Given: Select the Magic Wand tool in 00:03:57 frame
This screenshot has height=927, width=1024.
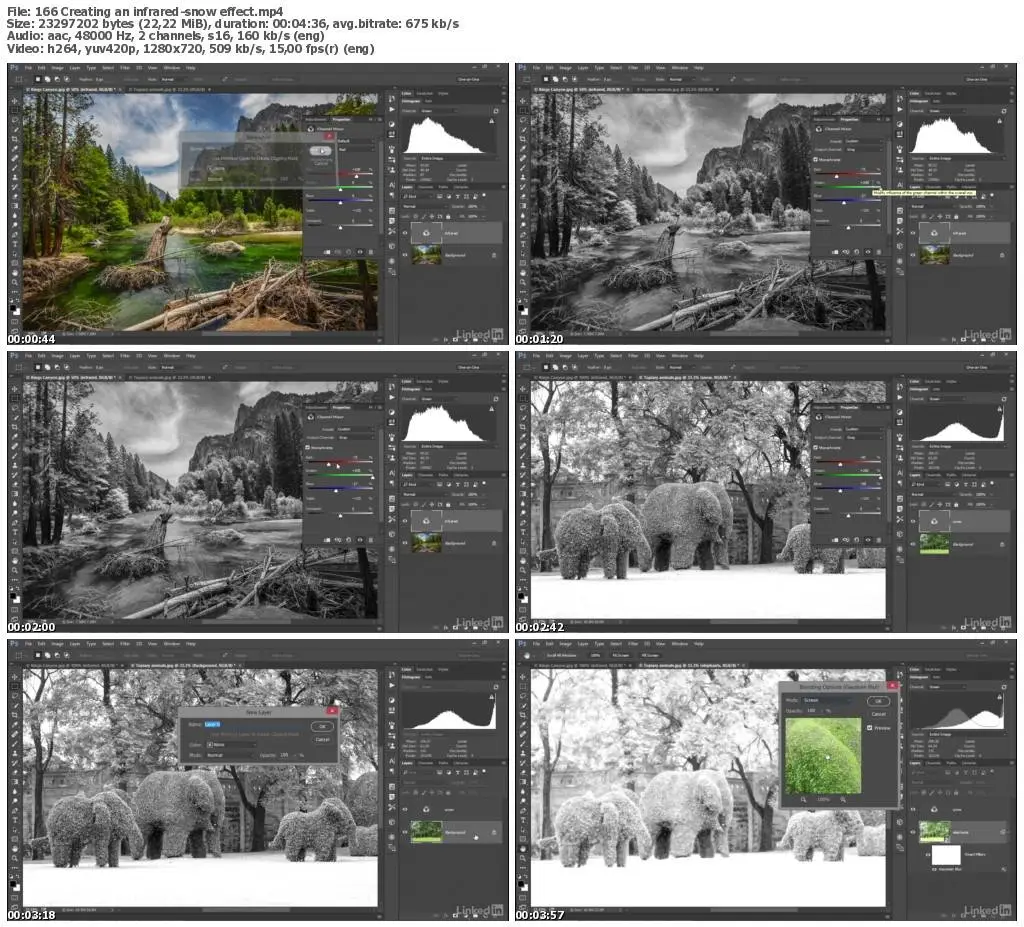Looking at the screenshot, I should click(x=522, y=706).
